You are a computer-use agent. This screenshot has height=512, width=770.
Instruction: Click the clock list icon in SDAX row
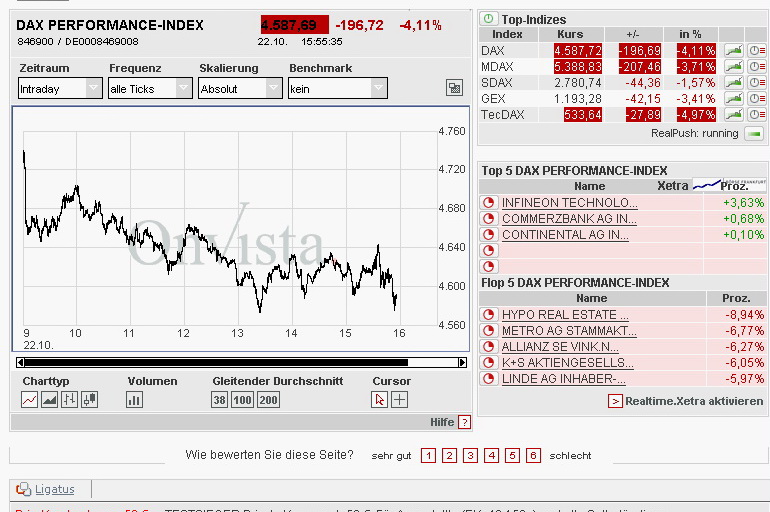tap(757, 82)
